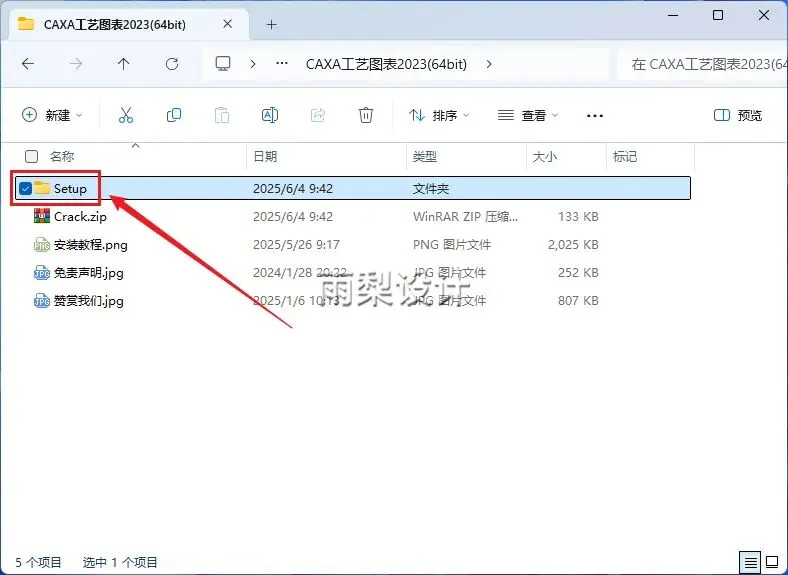Click the Delete trash icon
Screen dimensions: 788x575
pyautogui.click(x=366, y=115)
